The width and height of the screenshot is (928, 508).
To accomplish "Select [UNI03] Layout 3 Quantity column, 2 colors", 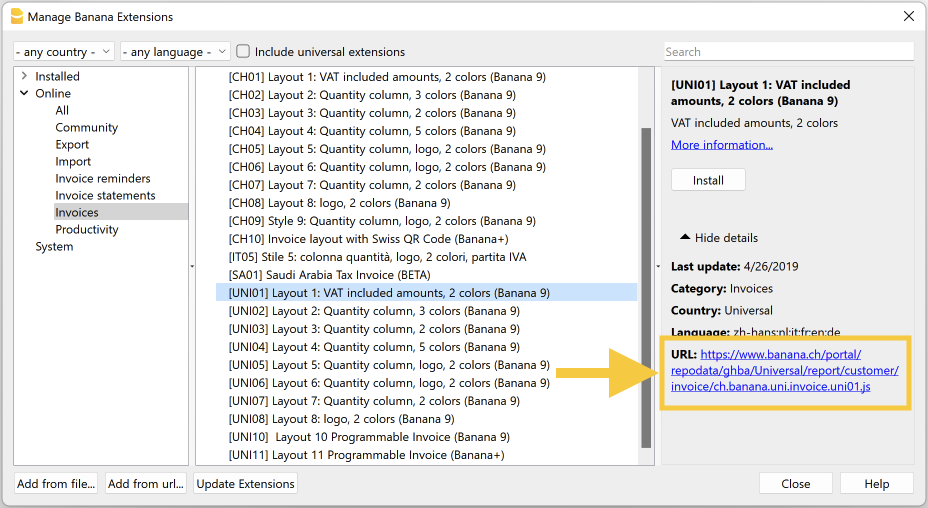I will point(374,329).
